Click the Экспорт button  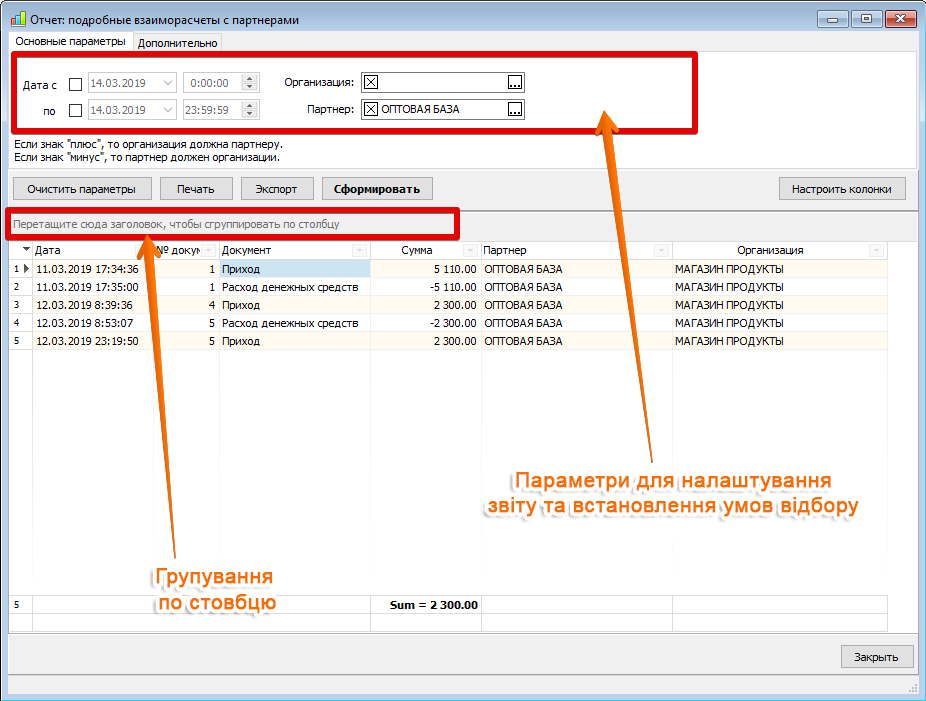(x=276, y=189)
